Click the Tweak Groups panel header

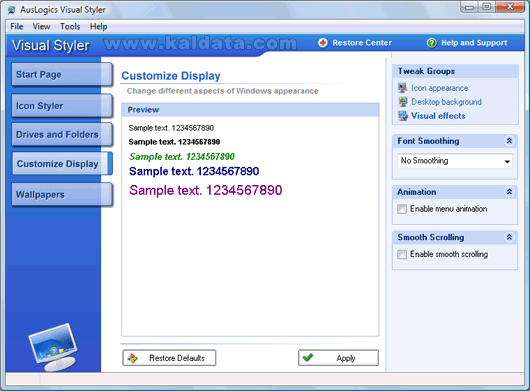coord(455,71)
